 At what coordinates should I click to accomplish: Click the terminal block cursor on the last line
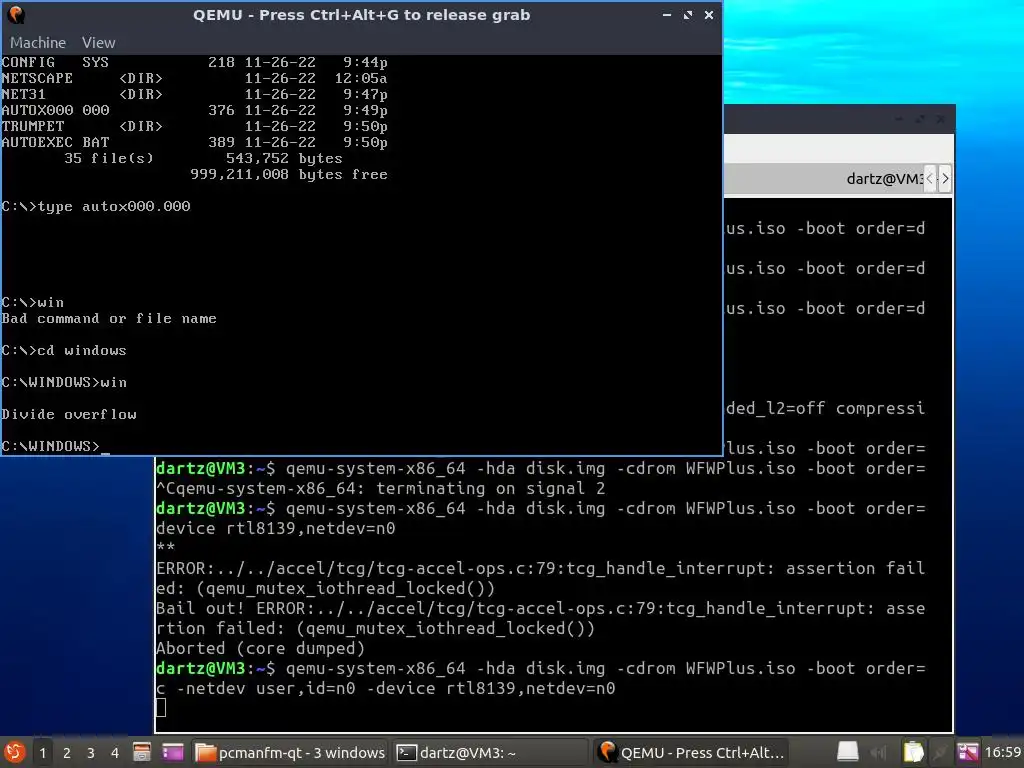161,708
